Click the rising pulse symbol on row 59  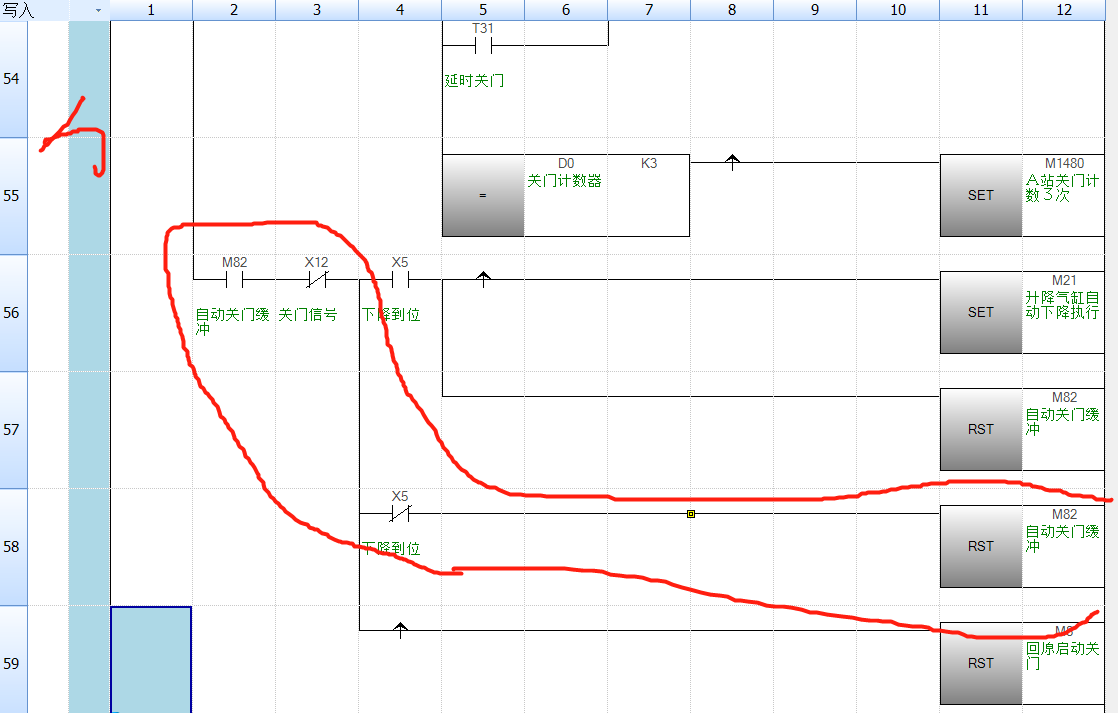pyautogui.click(x=400, y=630)
